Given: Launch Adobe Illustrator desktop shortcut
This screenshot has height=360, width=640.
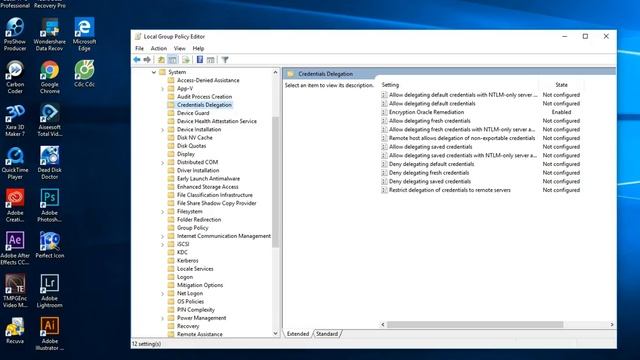Looking at the screenshot, I should click(49, 334).
